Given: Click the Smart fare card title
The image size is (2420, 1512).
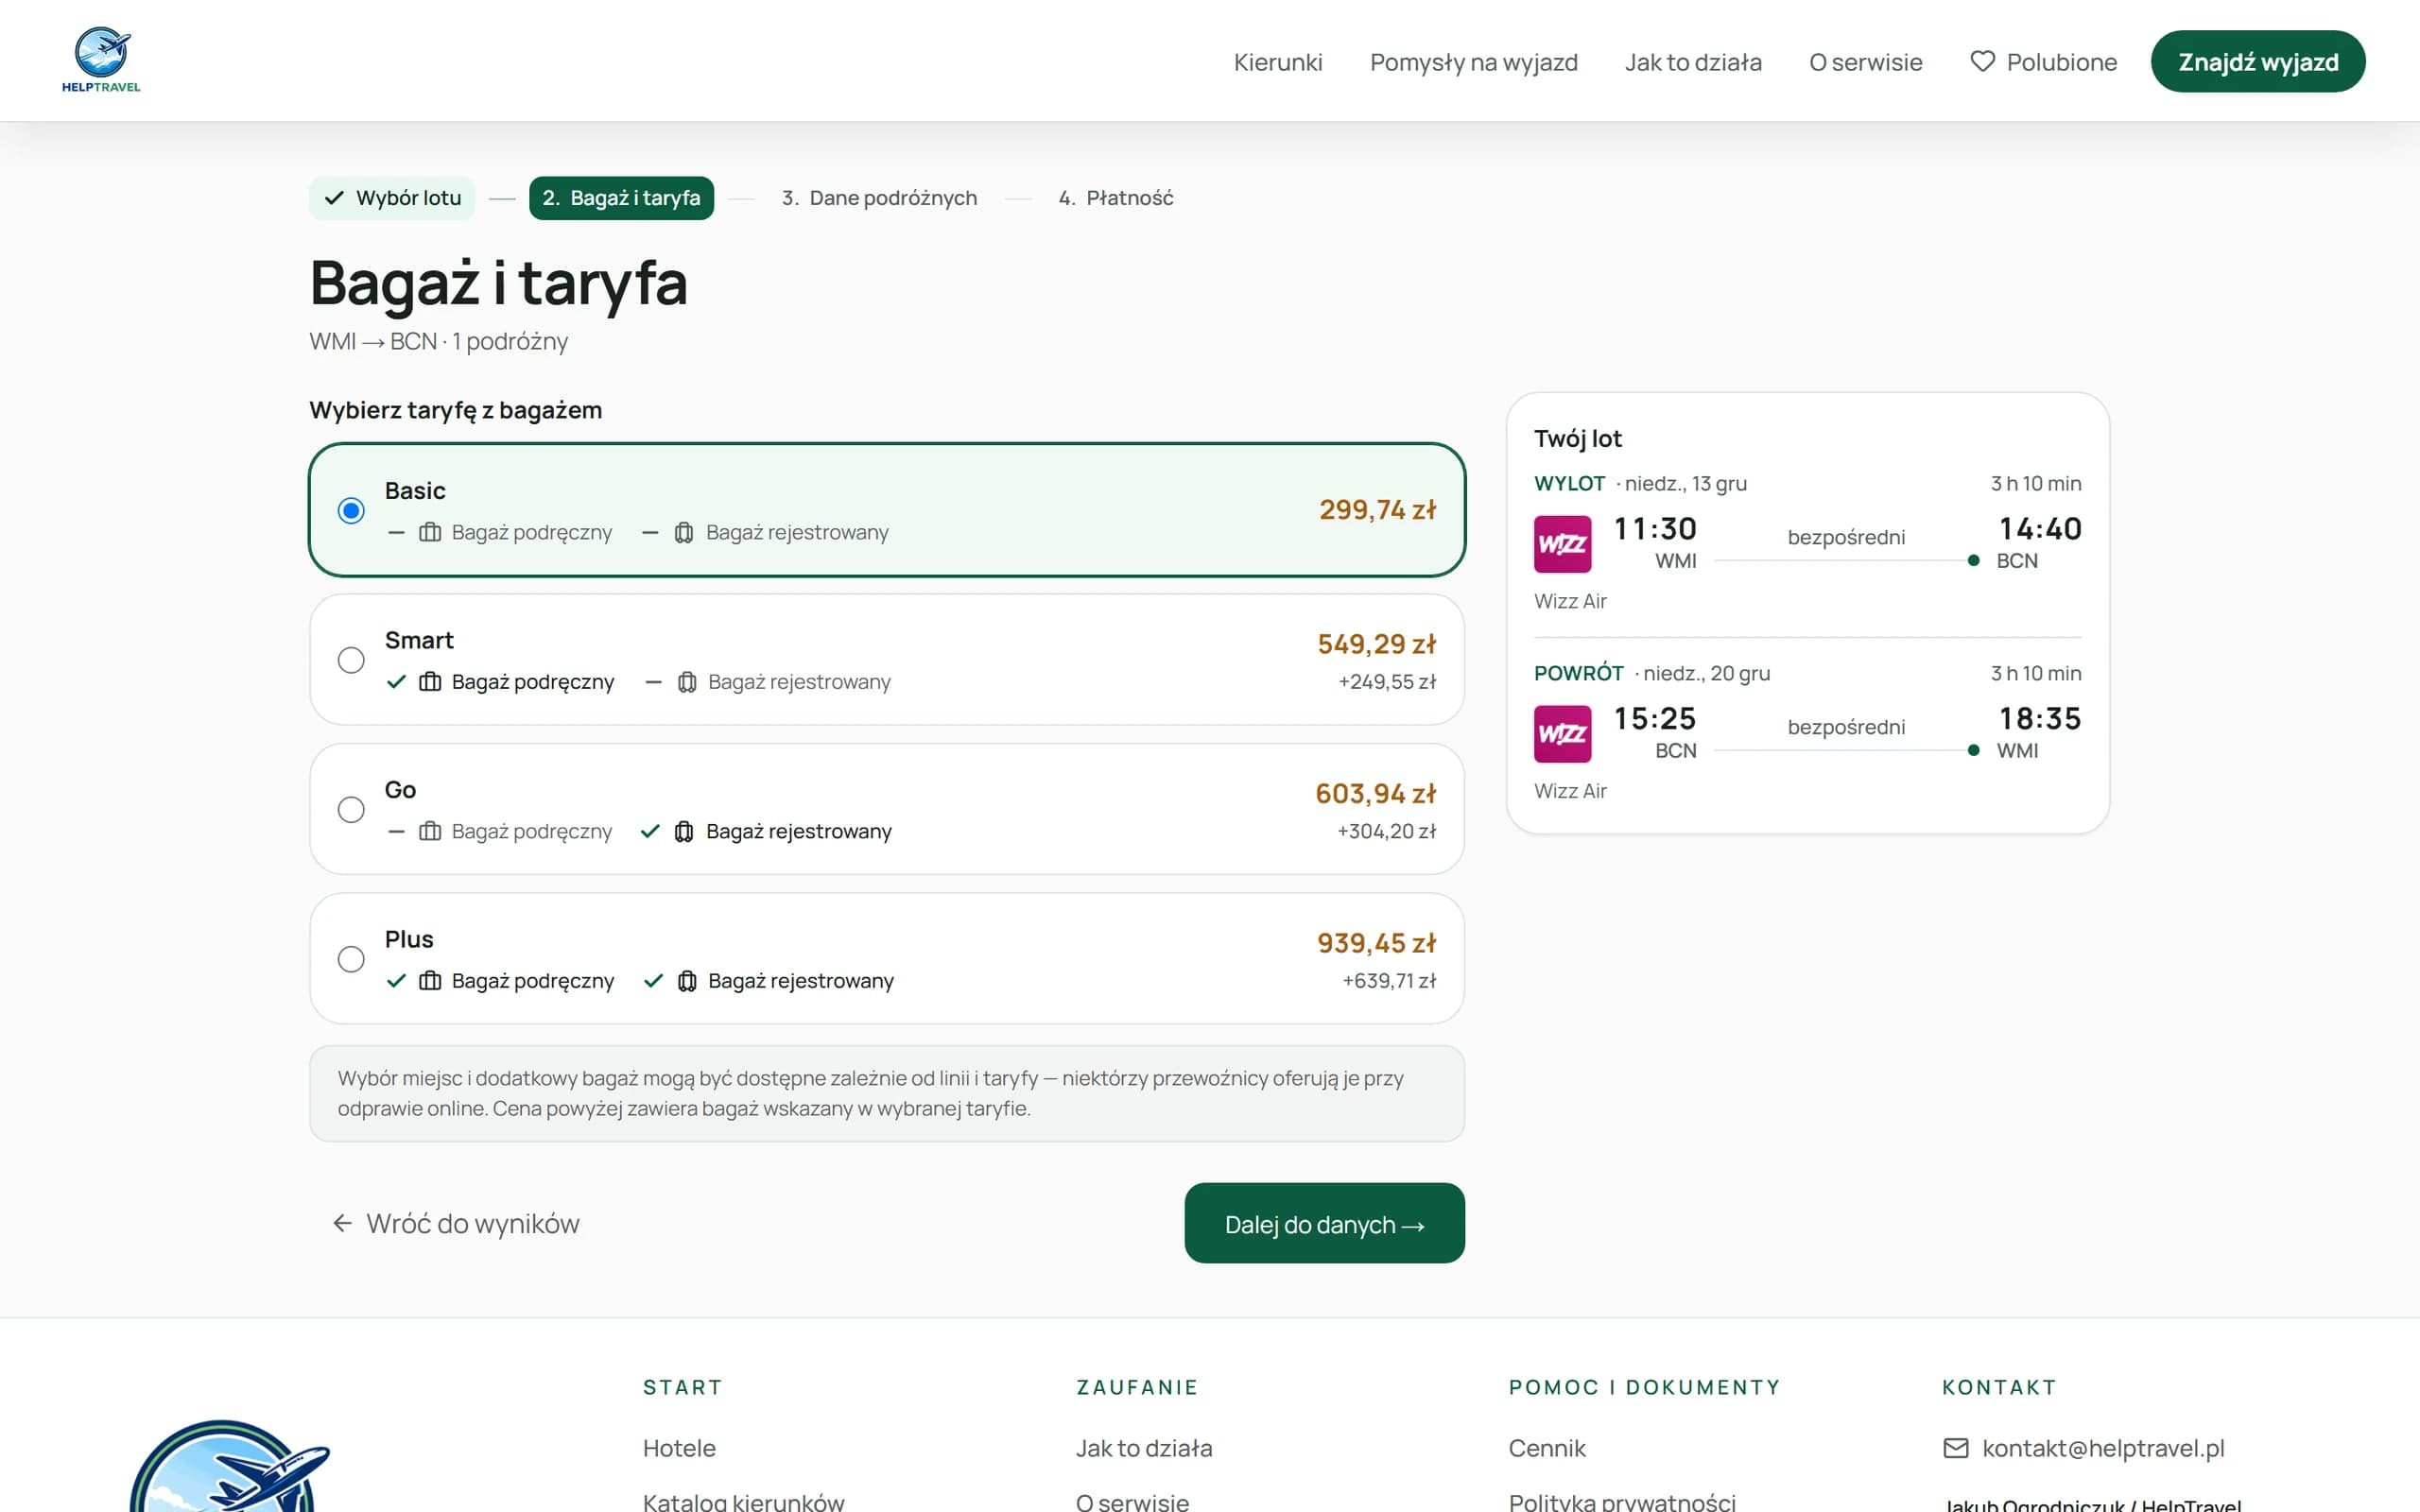Looking at the screenshot, I should 419,640.
